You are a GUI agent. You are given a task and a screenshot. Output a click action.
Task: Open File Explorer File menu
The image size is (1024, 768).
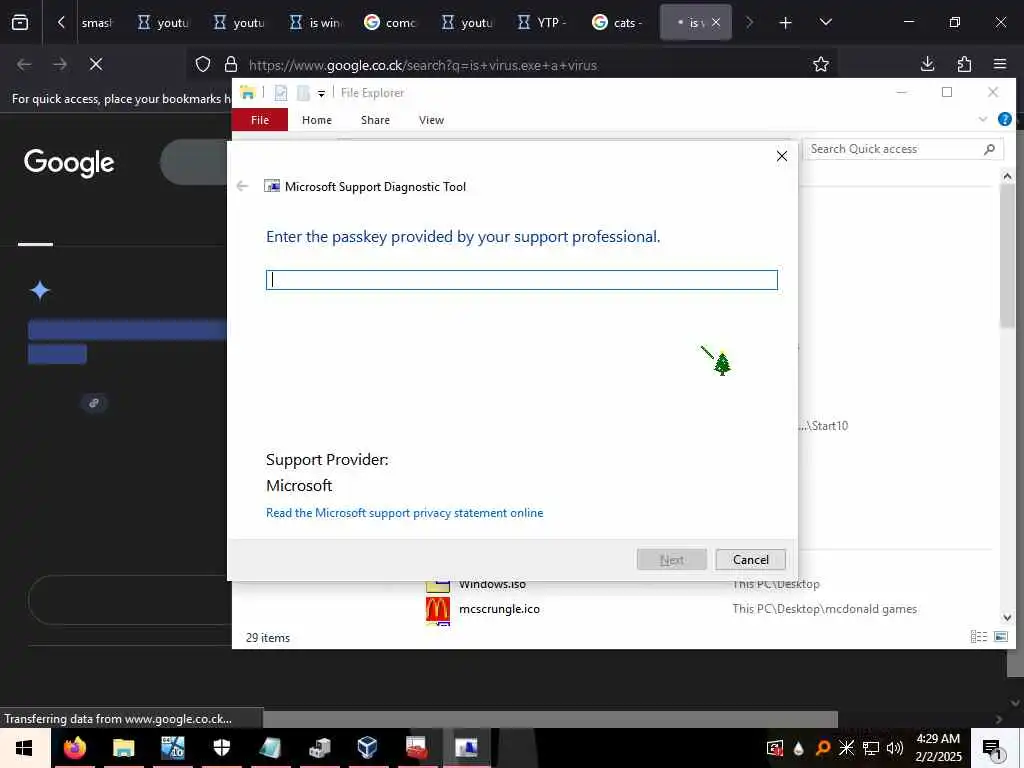pos(260,120)
